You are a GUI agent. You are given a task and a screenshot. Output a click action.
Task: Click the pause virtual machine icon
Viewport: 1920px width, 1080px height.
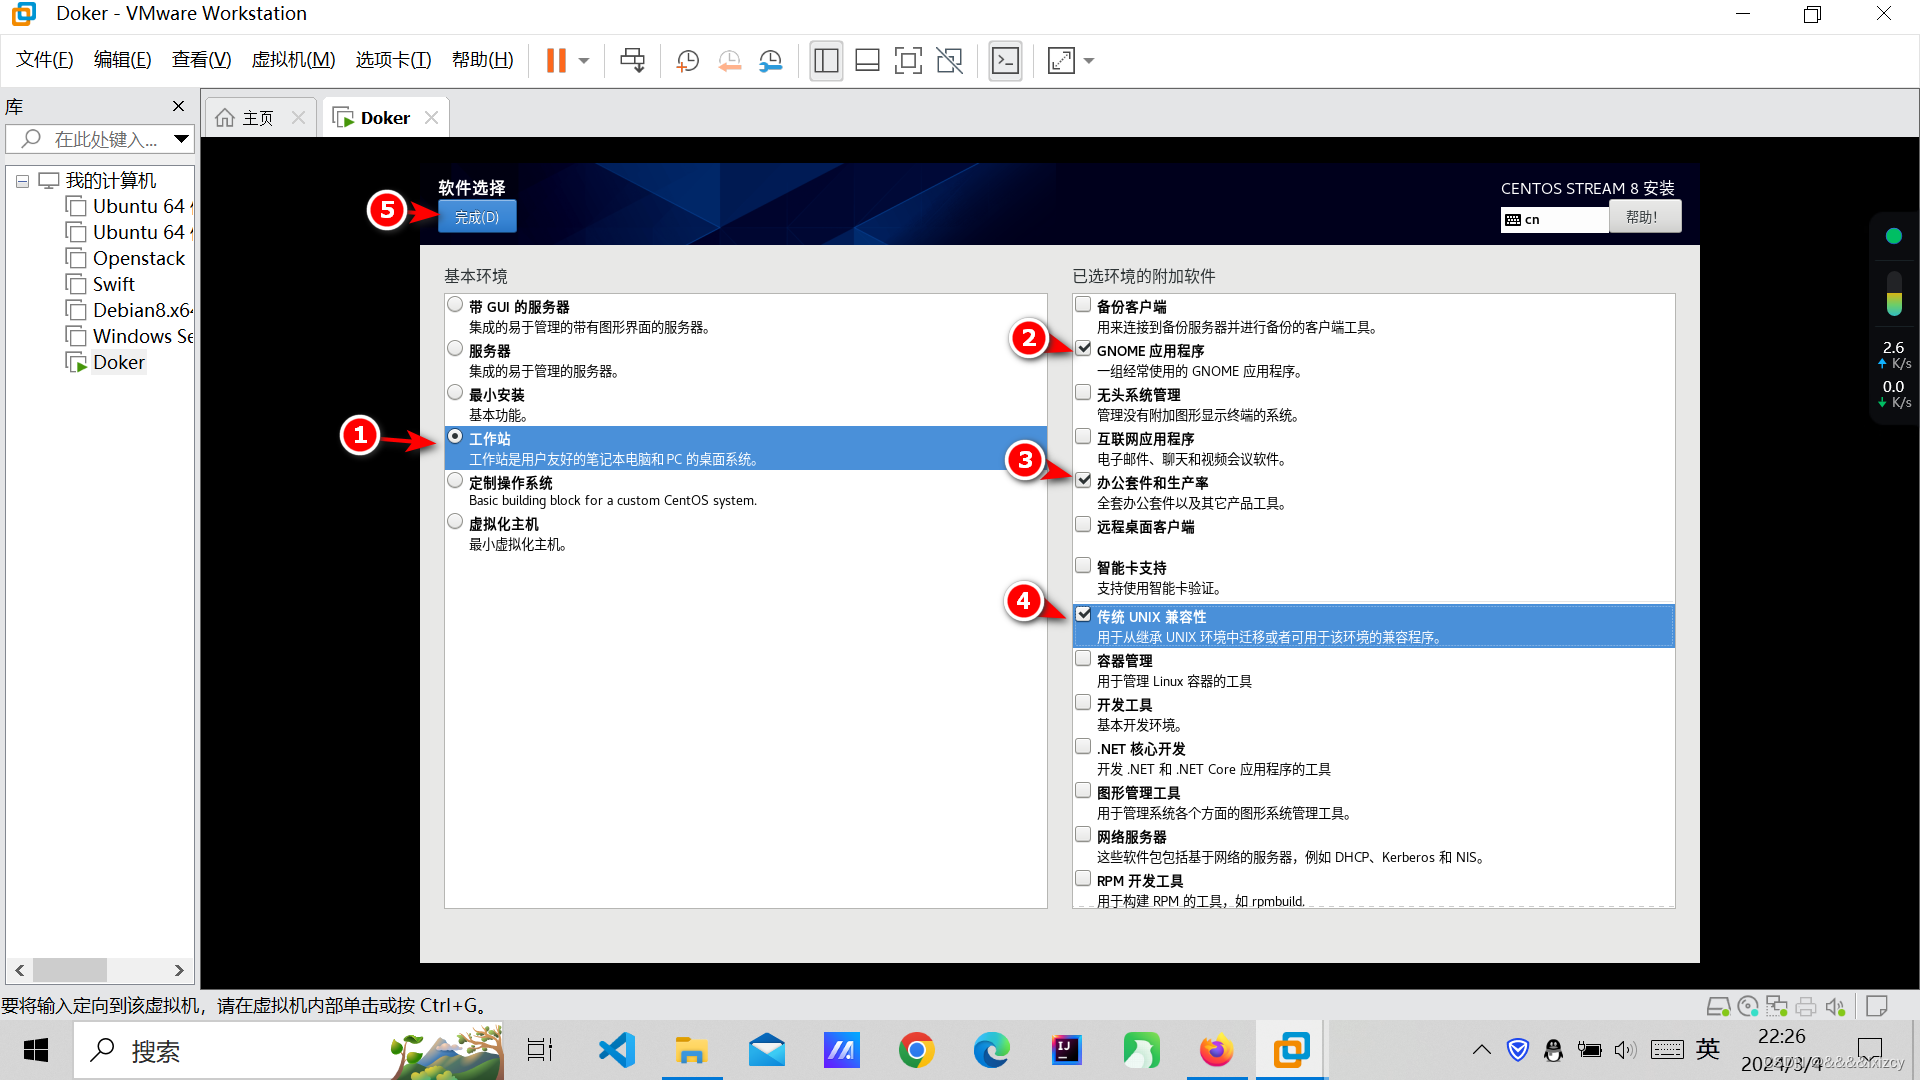coord(556,61)
